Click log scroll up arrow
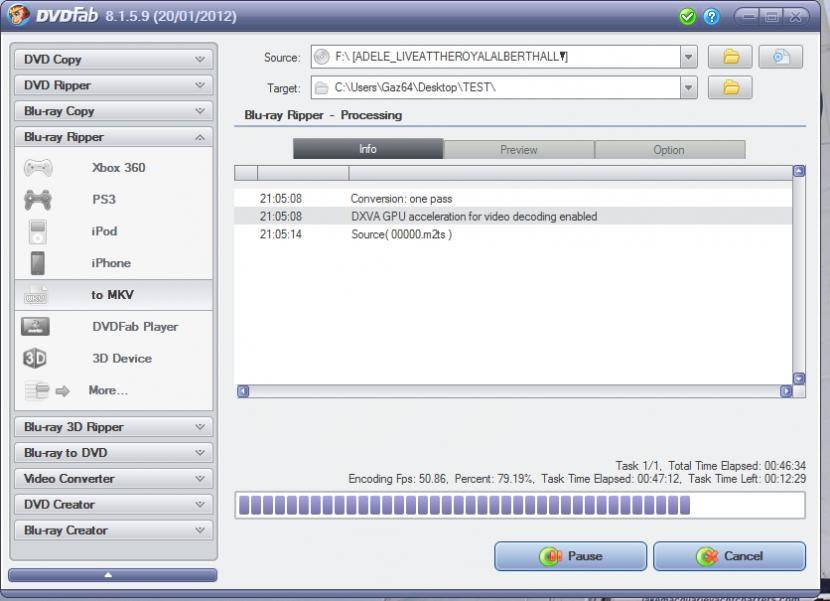 tap(799, 171)
